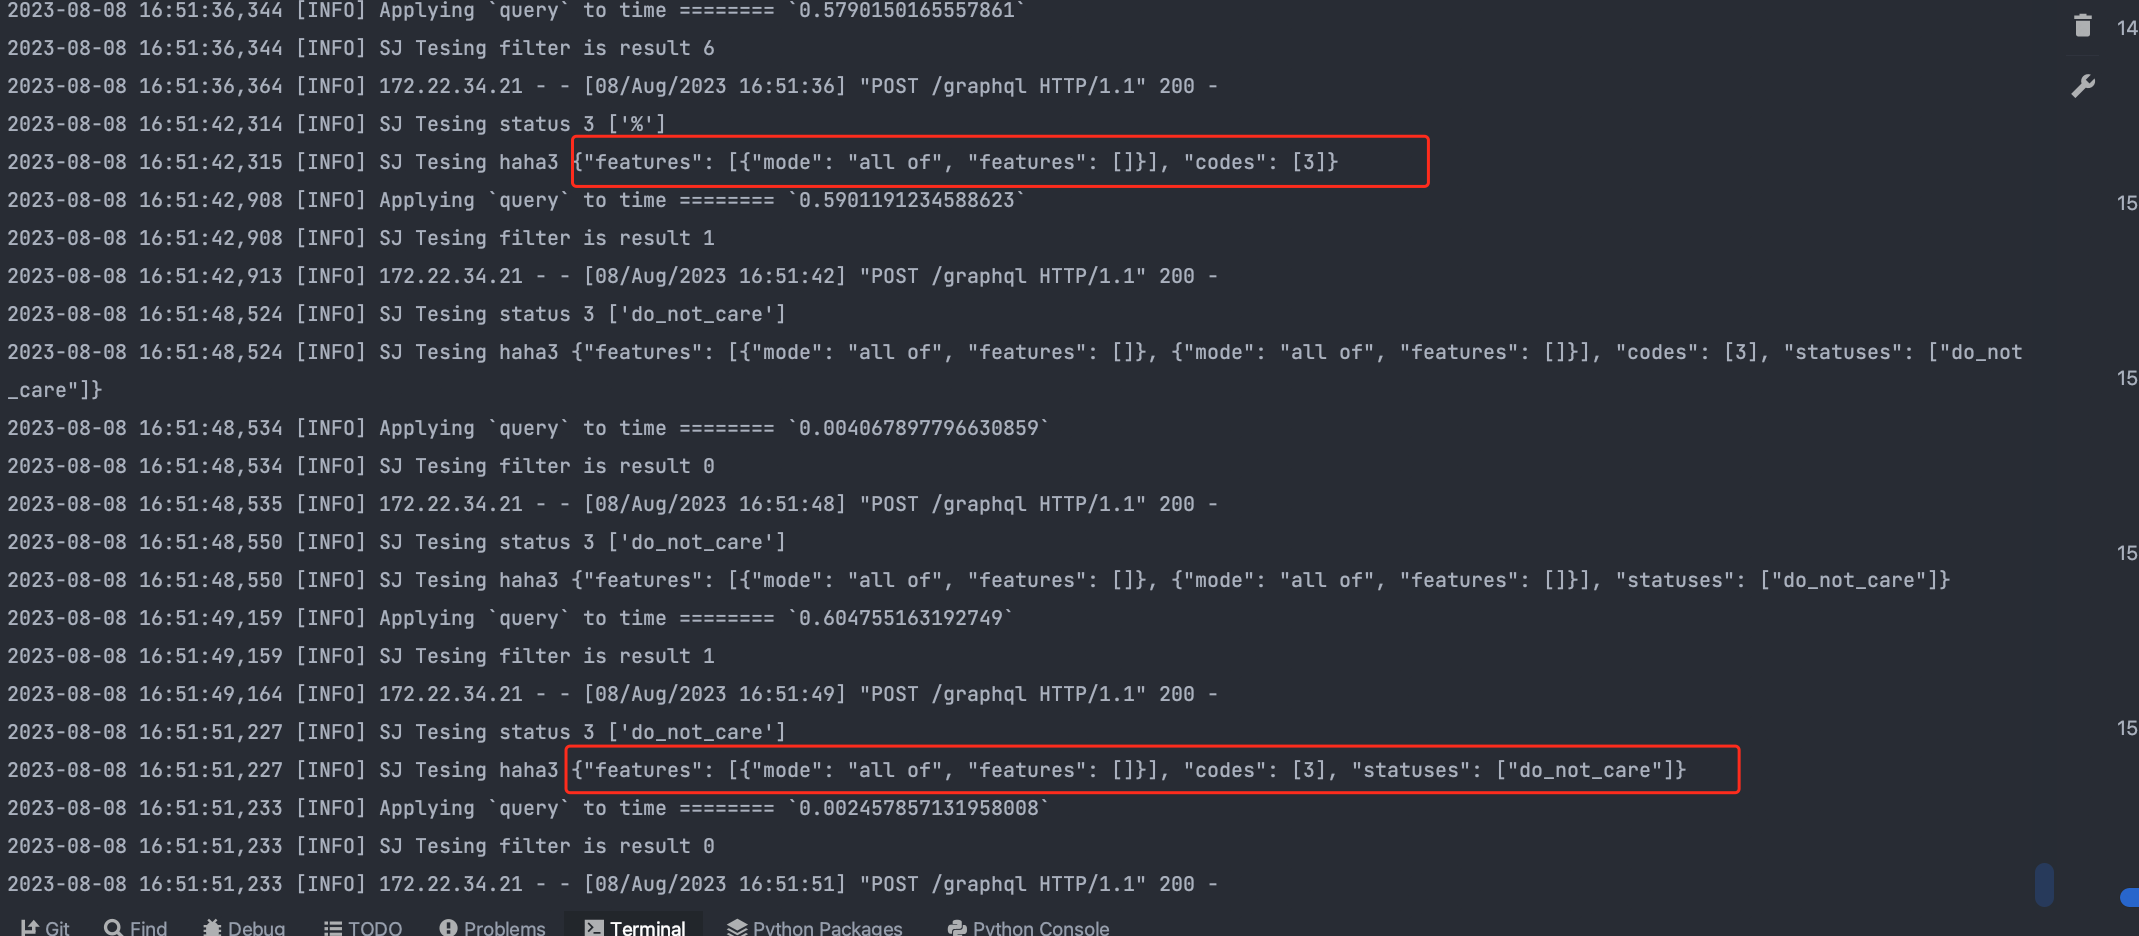Click the Terminal prompt icon
The image size is (2139, 936).
pos(593,928)
